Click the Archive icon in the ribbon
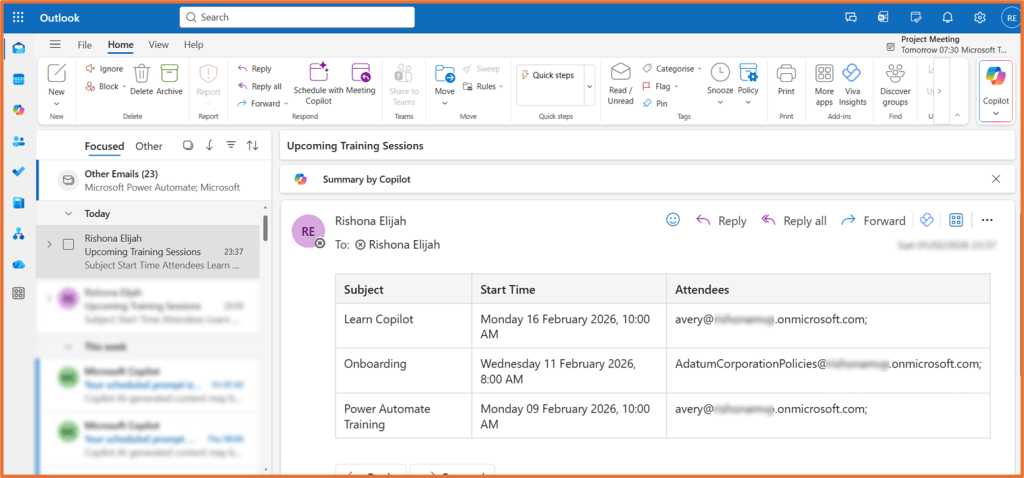1024x478 pixels. [x=169, y=79]
